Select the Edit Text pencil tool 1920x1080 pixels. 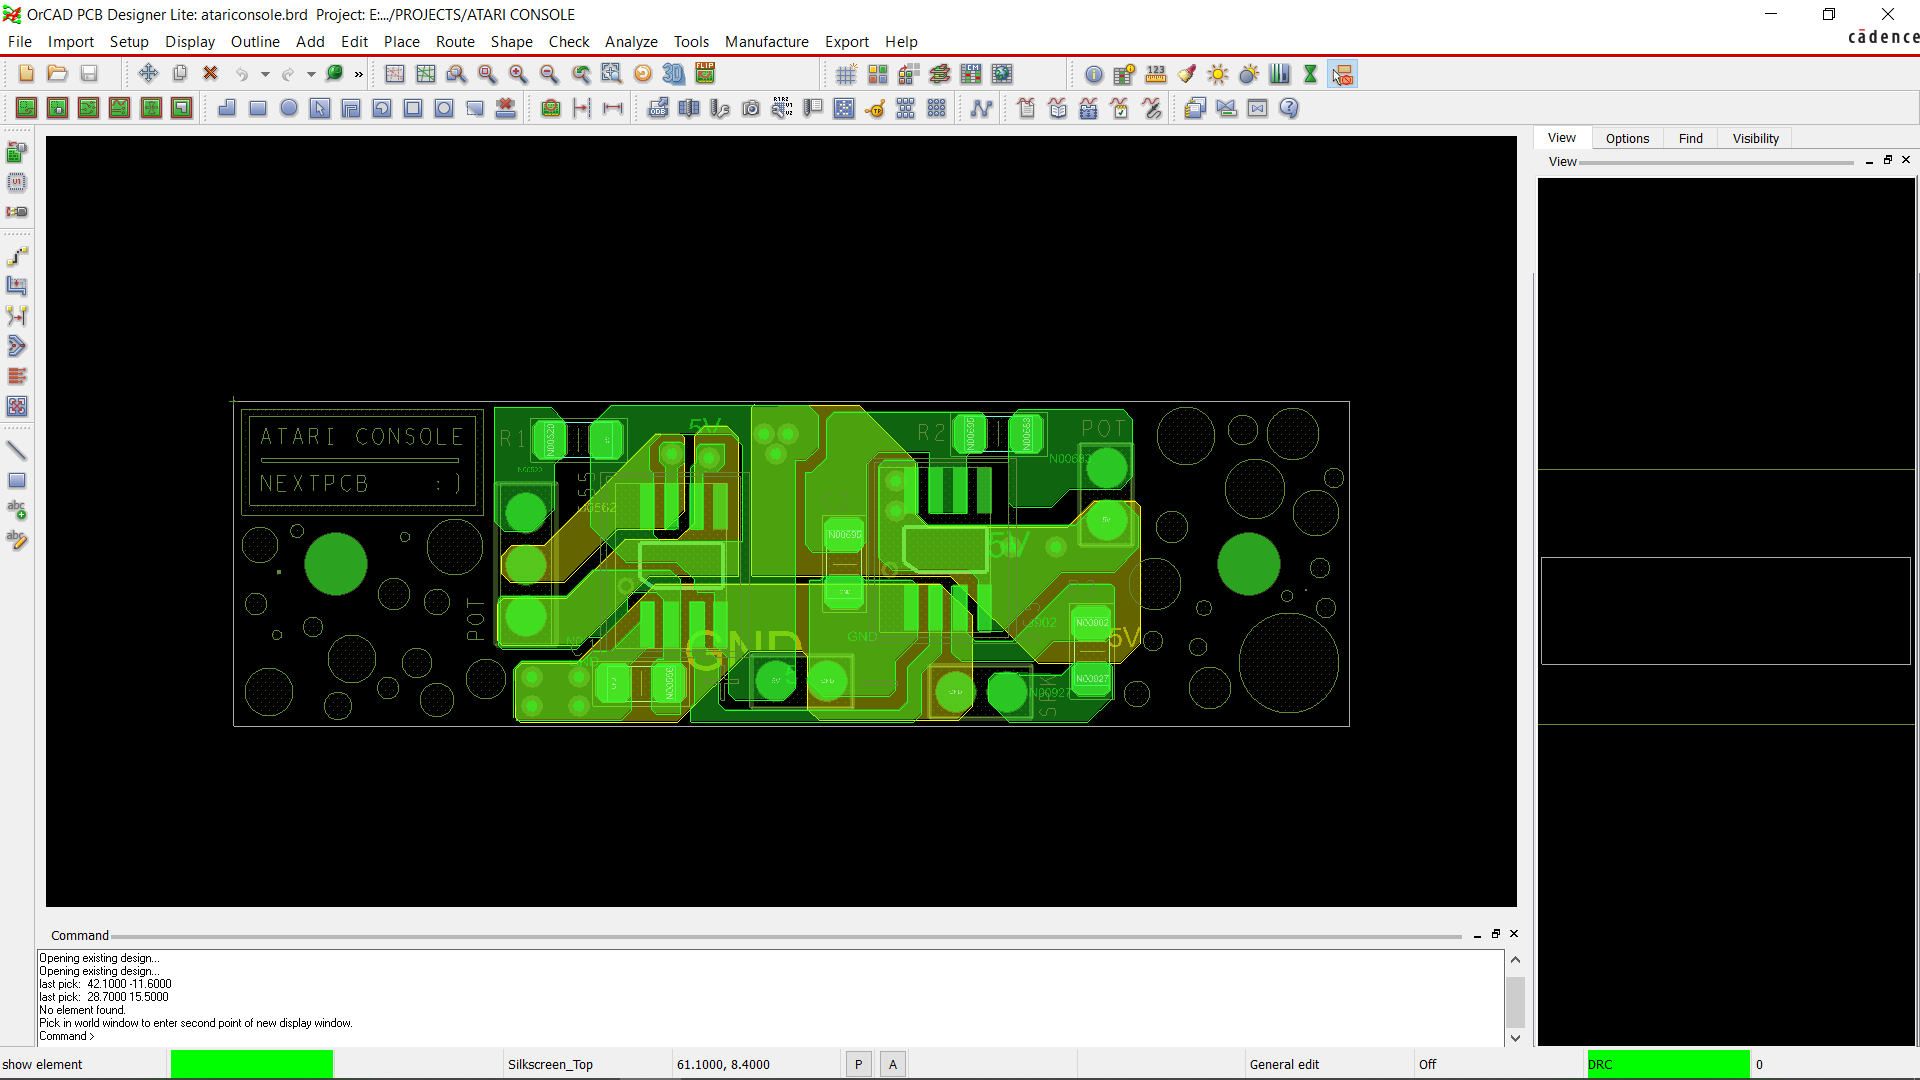[x=17, y=540]
